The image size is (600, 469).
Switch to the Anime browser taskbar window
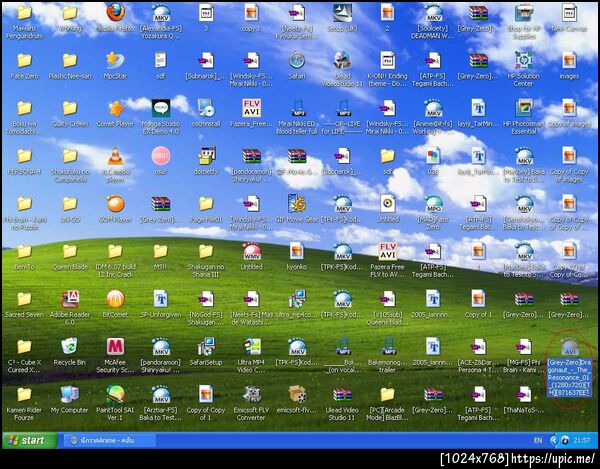pos(109,440)
